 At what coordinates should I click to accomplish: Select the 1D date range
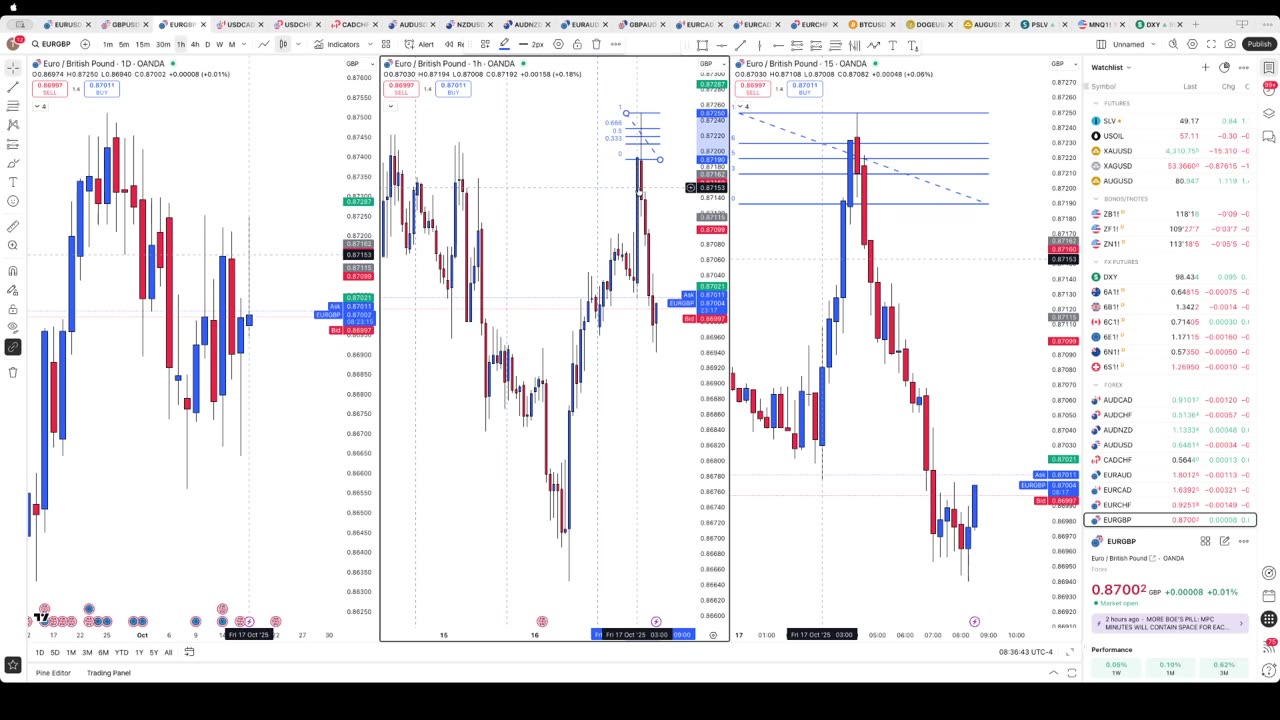(x=39, y=653)
